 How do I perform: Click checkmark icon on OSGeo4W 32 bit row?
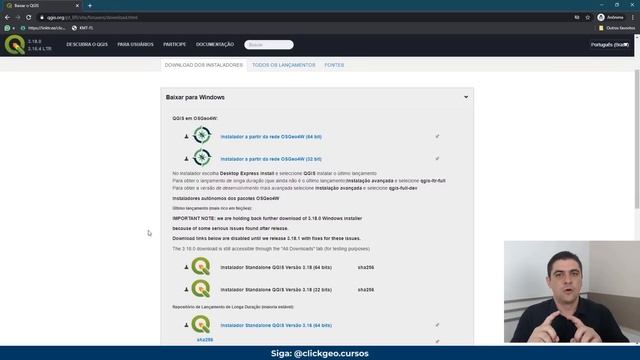pyautogui.click(x=437, y=158)
